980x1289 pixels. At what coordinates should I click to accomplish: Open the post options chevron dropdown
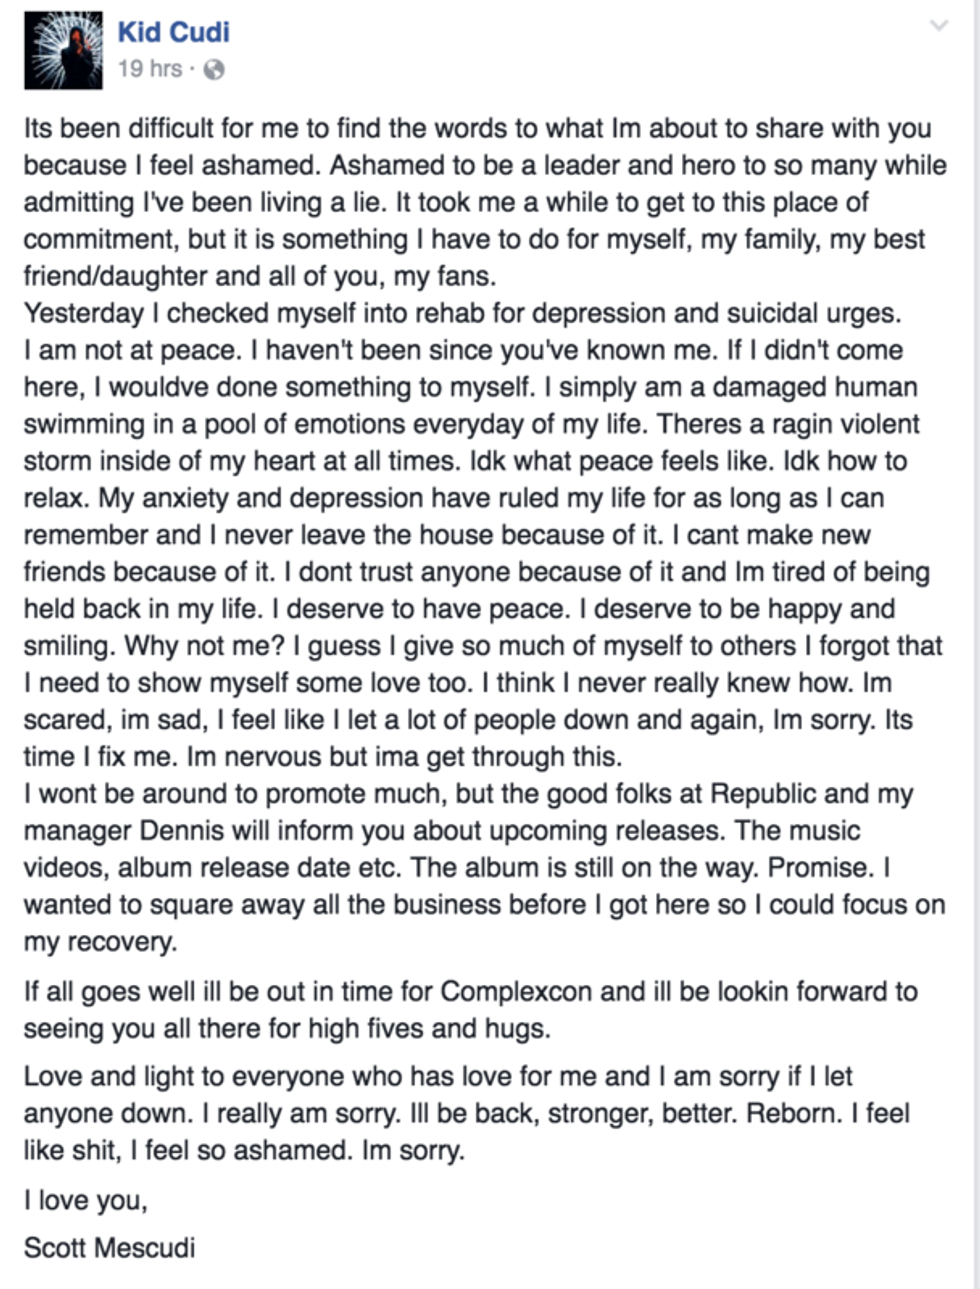coord(938,26)
